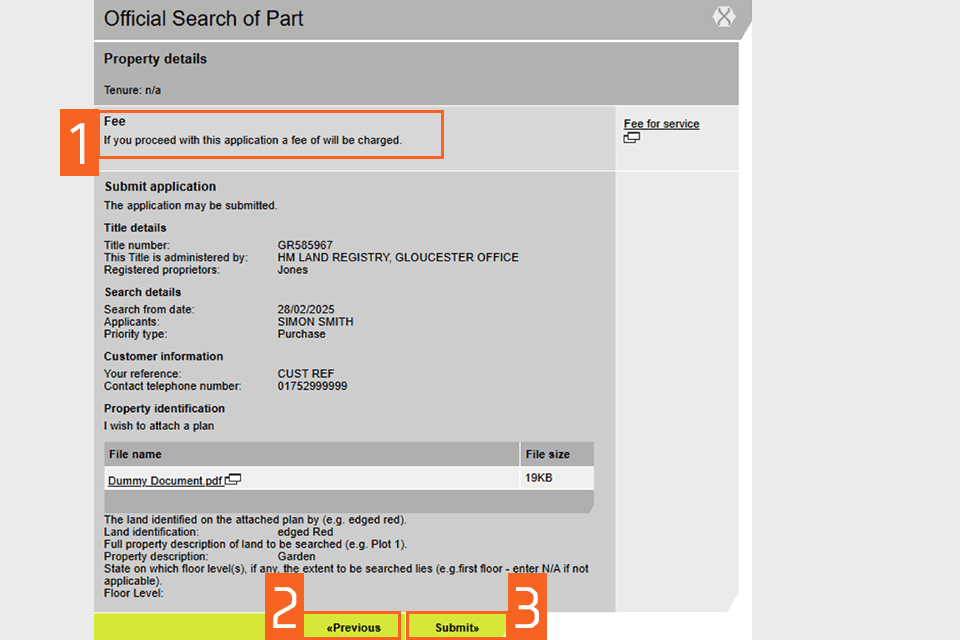
Task: Click the Fee heading text
Action: [x=115, y=121]
